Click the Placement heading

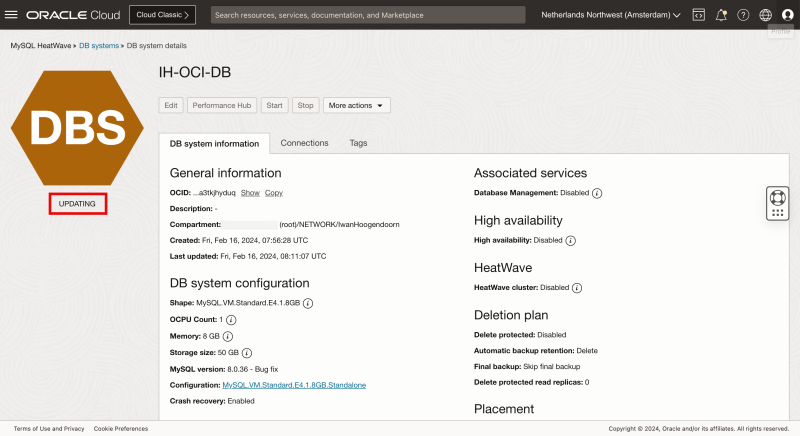(504, 409)
